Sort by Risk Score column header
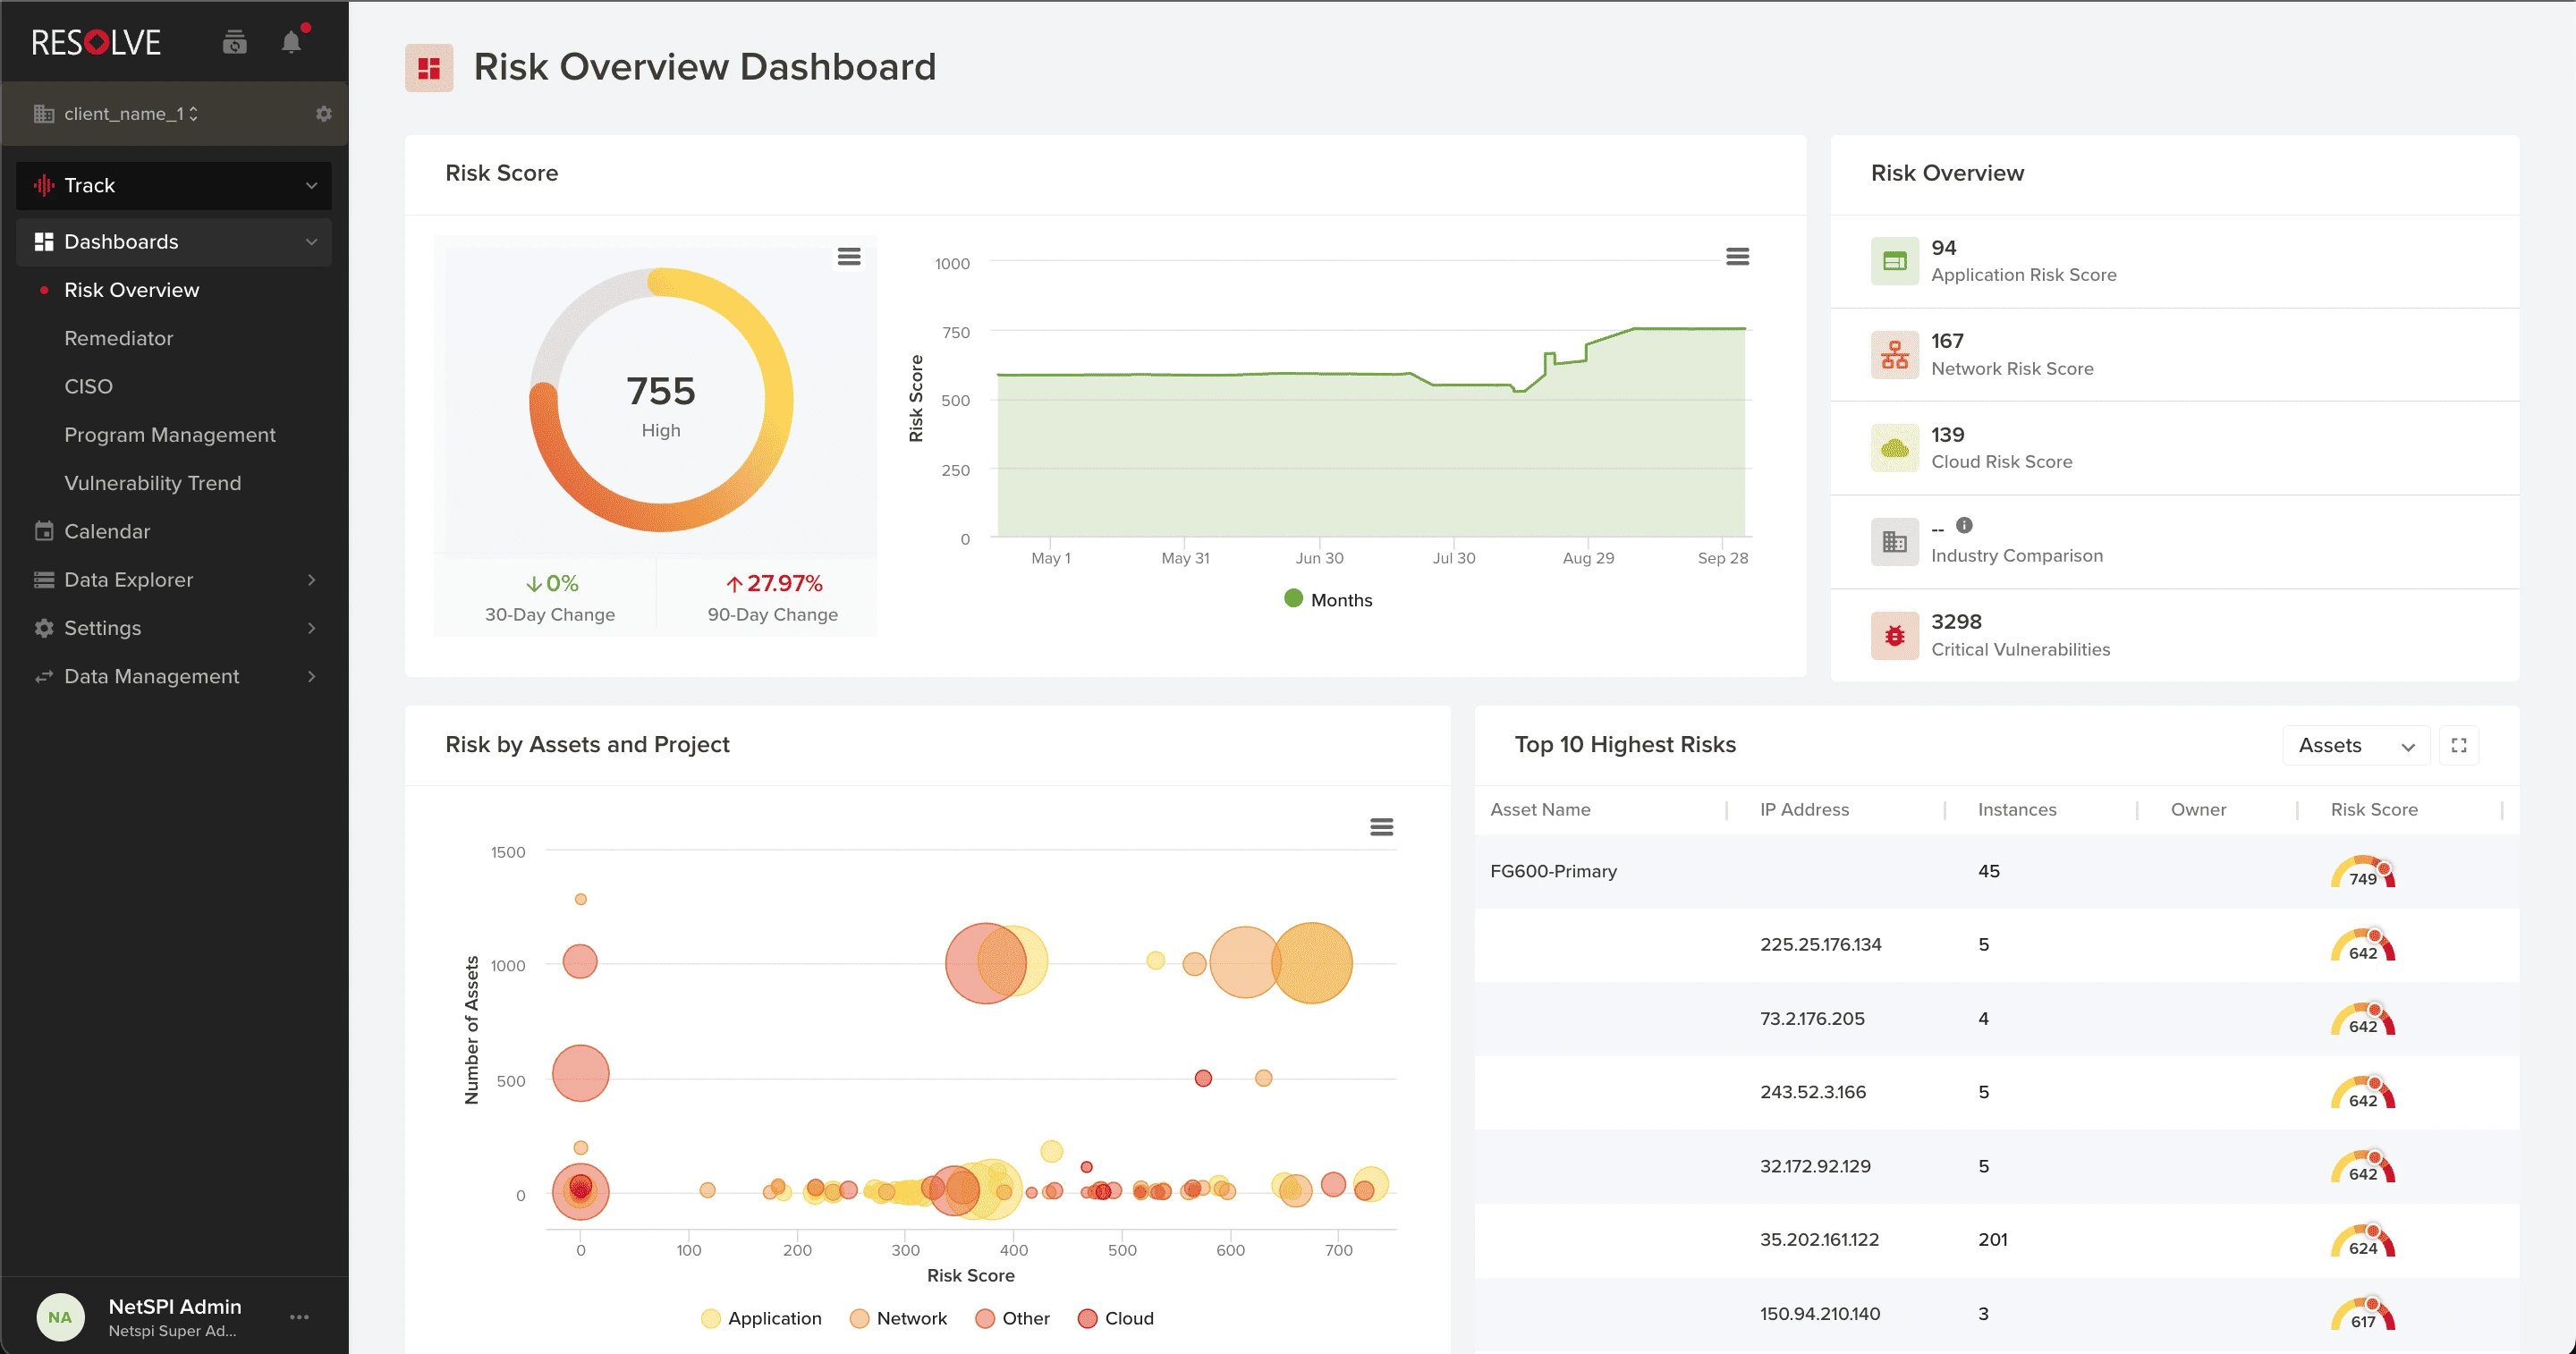The width and height of the screenshot is (2576, 1354). 2374,810
